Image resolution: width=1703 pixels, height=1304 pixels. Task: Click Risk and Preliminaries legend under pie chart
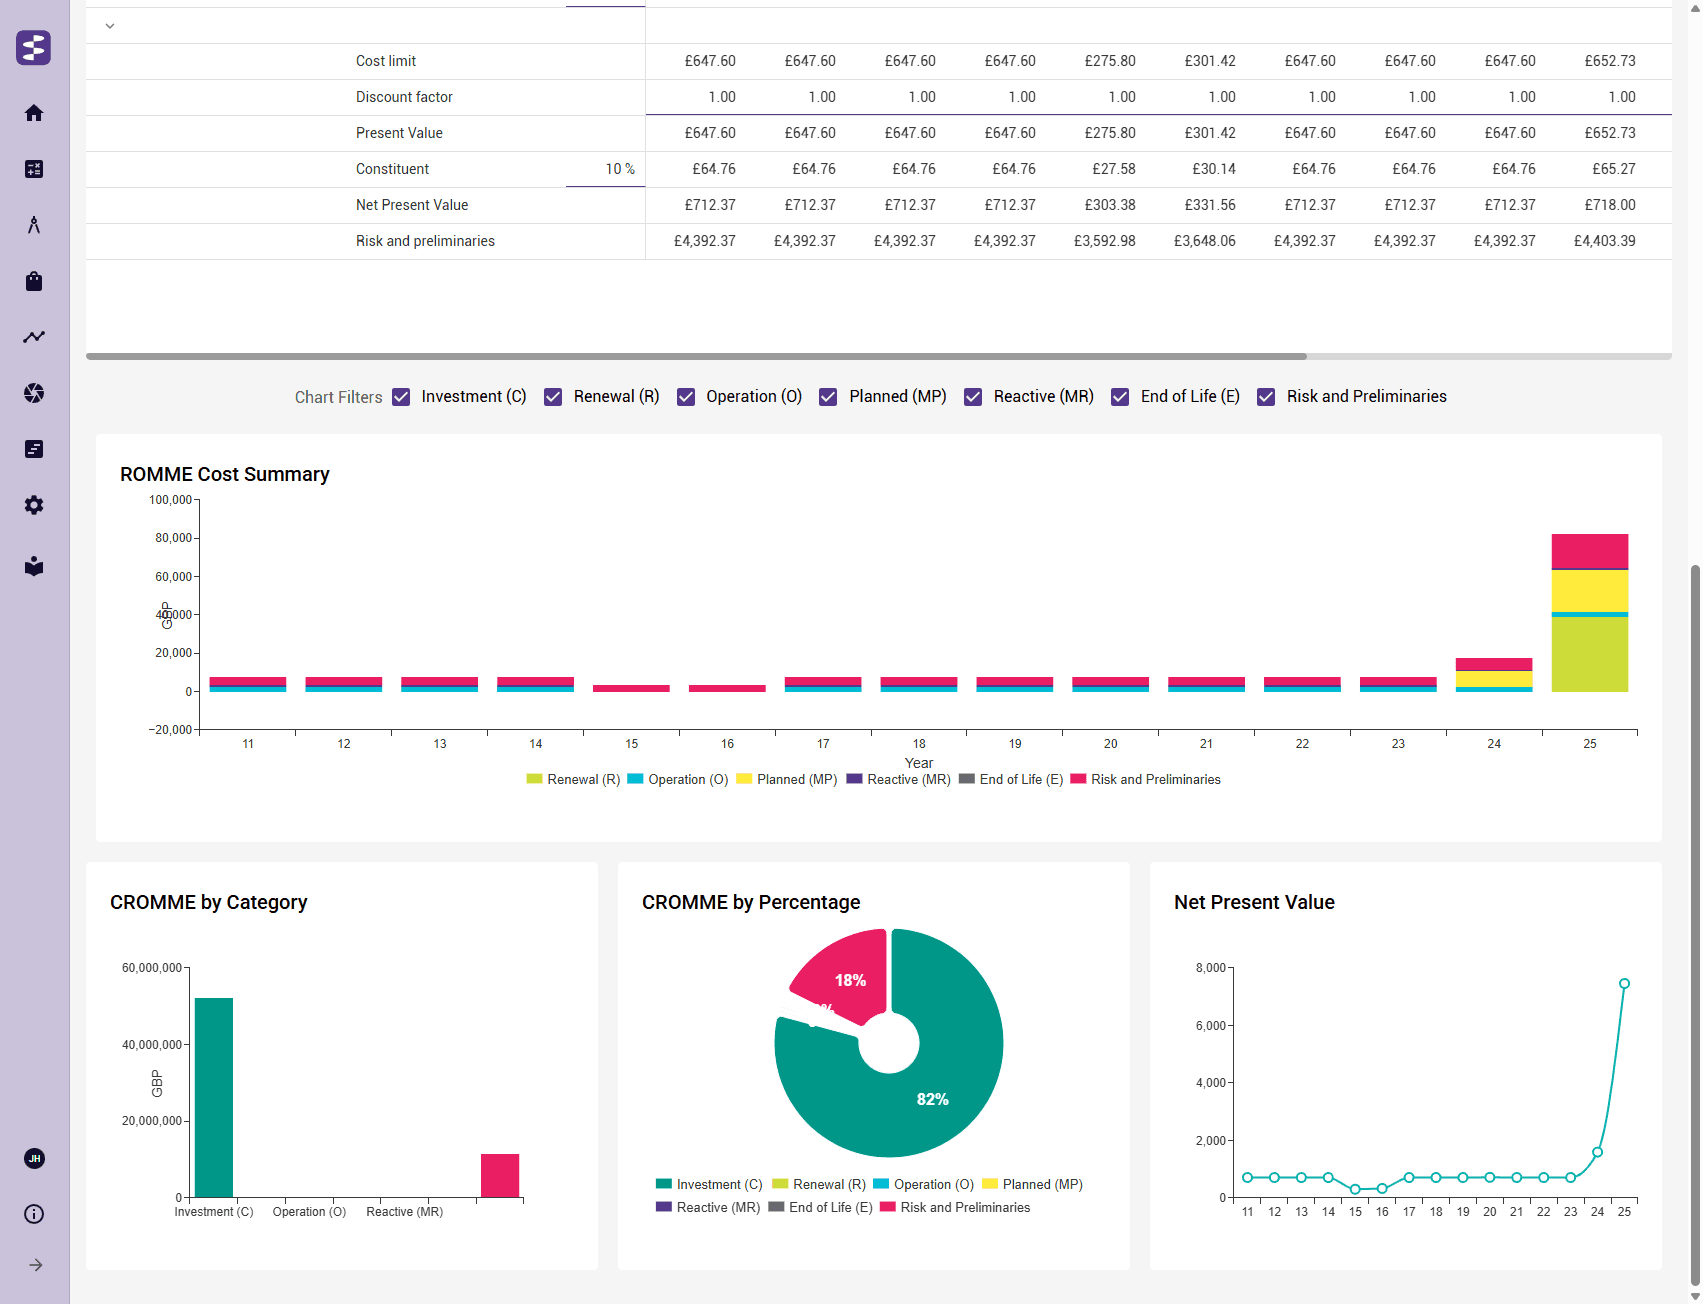(955, 1207)
